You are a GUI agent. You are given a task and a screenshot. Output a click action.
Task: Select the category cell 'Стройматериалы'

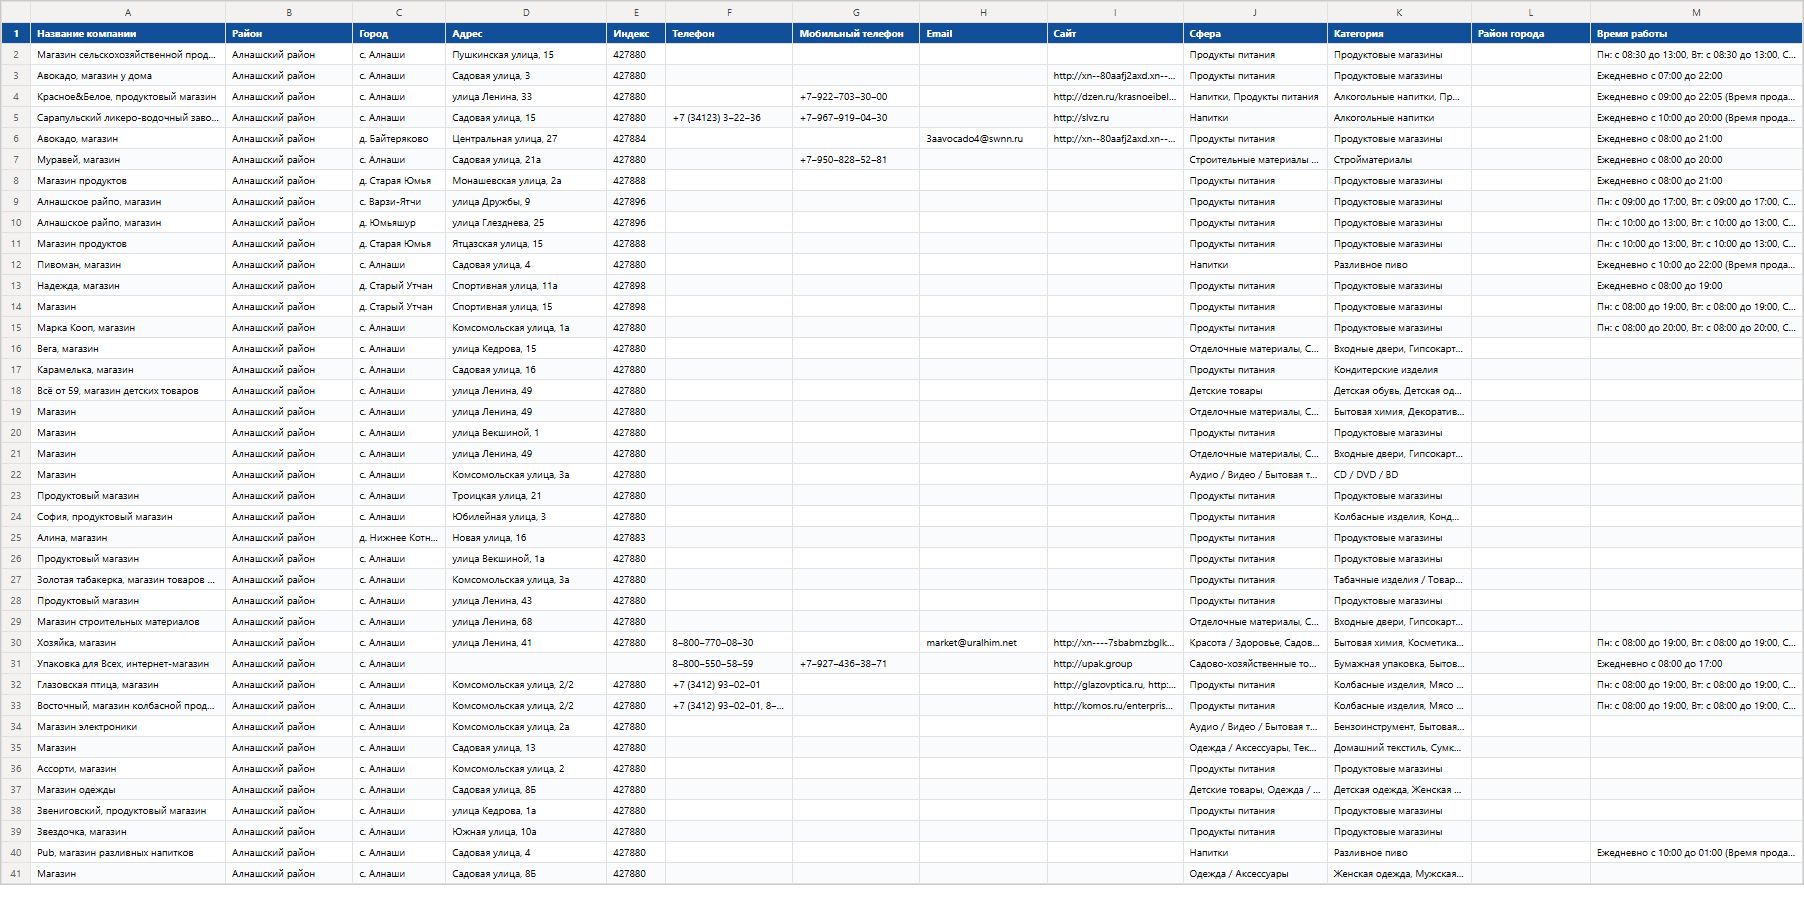(x=1399, y=160)
